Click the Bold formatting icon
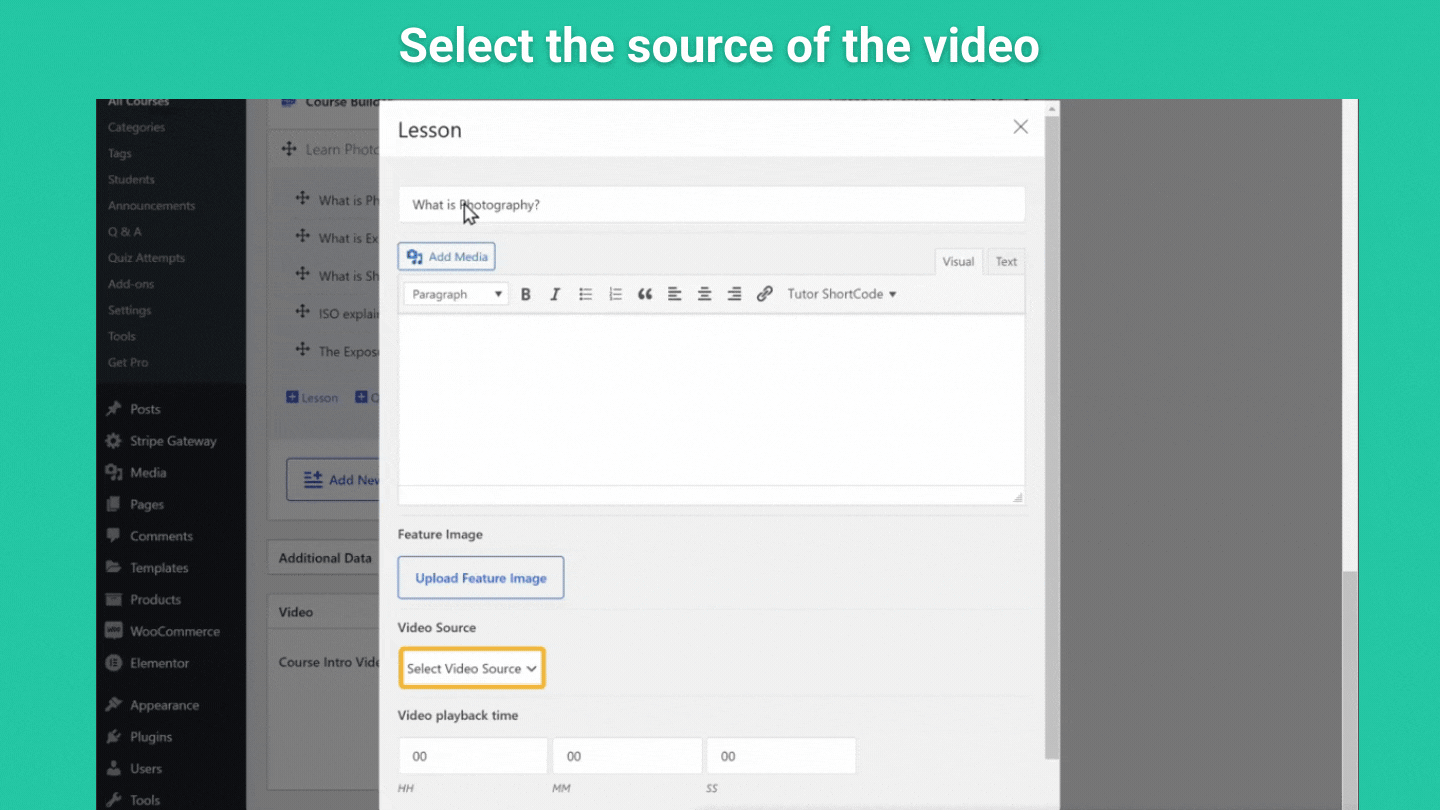The height and width of the screenshot is (810, 1440). coord(526,294)
